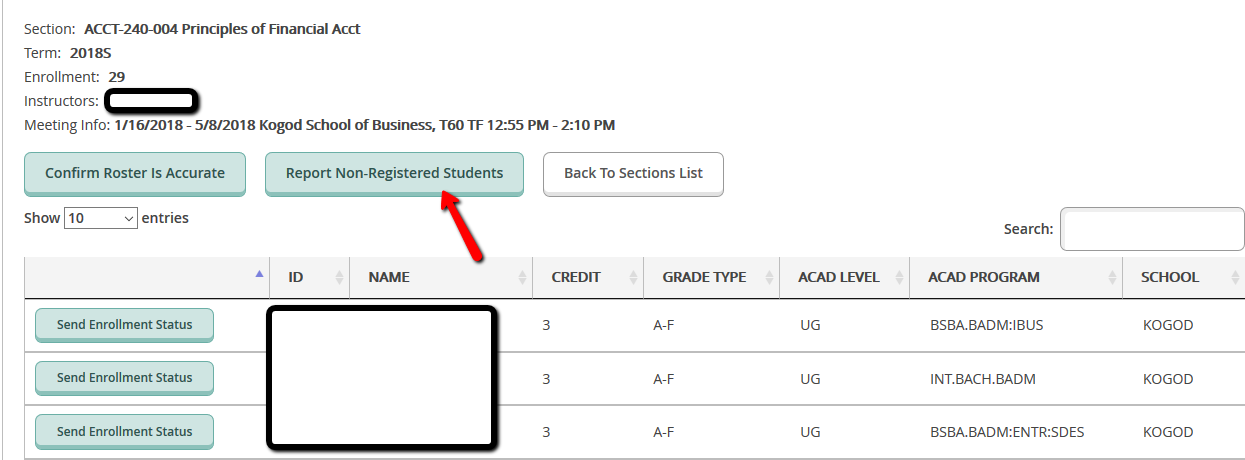
Task: Click the BSBA.BADM:IBUS program cell
Action: pyautogui.click(x=987, y=325)
